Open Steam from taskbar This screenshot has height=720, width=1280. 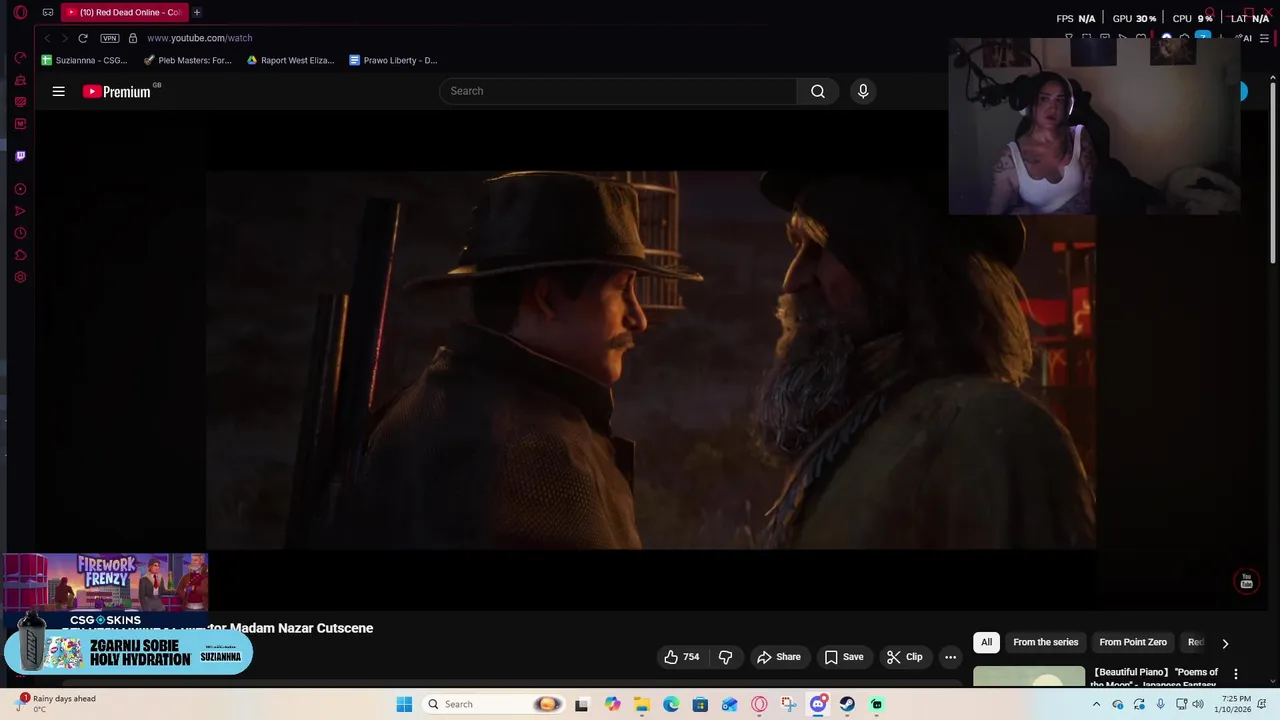[847, 704]
